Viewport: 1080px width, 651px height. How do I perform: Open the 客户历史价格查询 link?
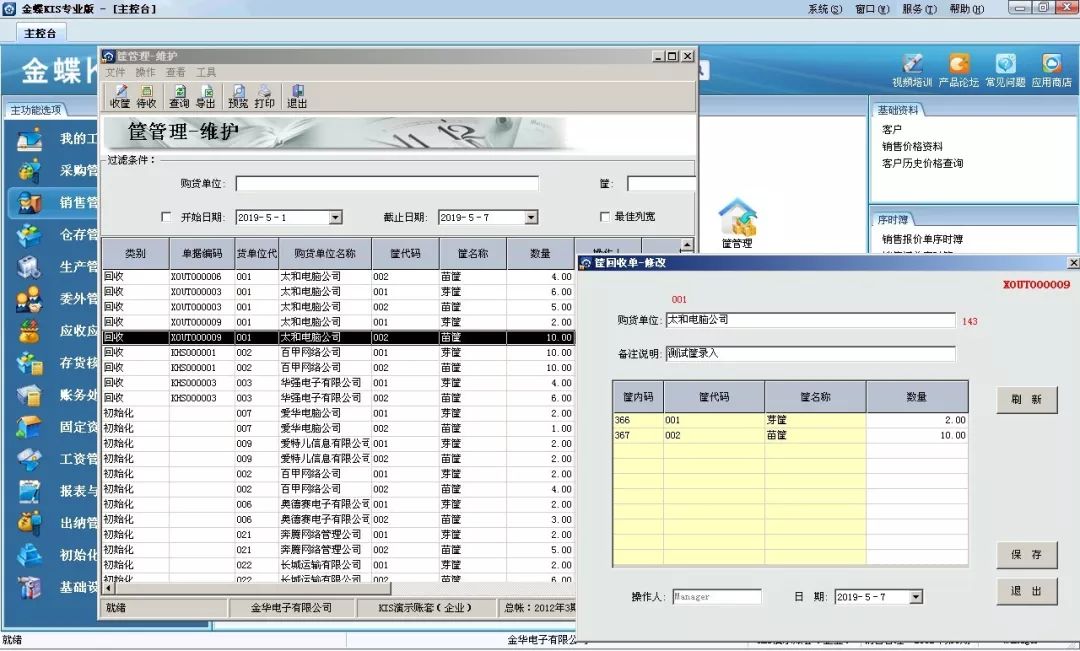pos(922,163)
